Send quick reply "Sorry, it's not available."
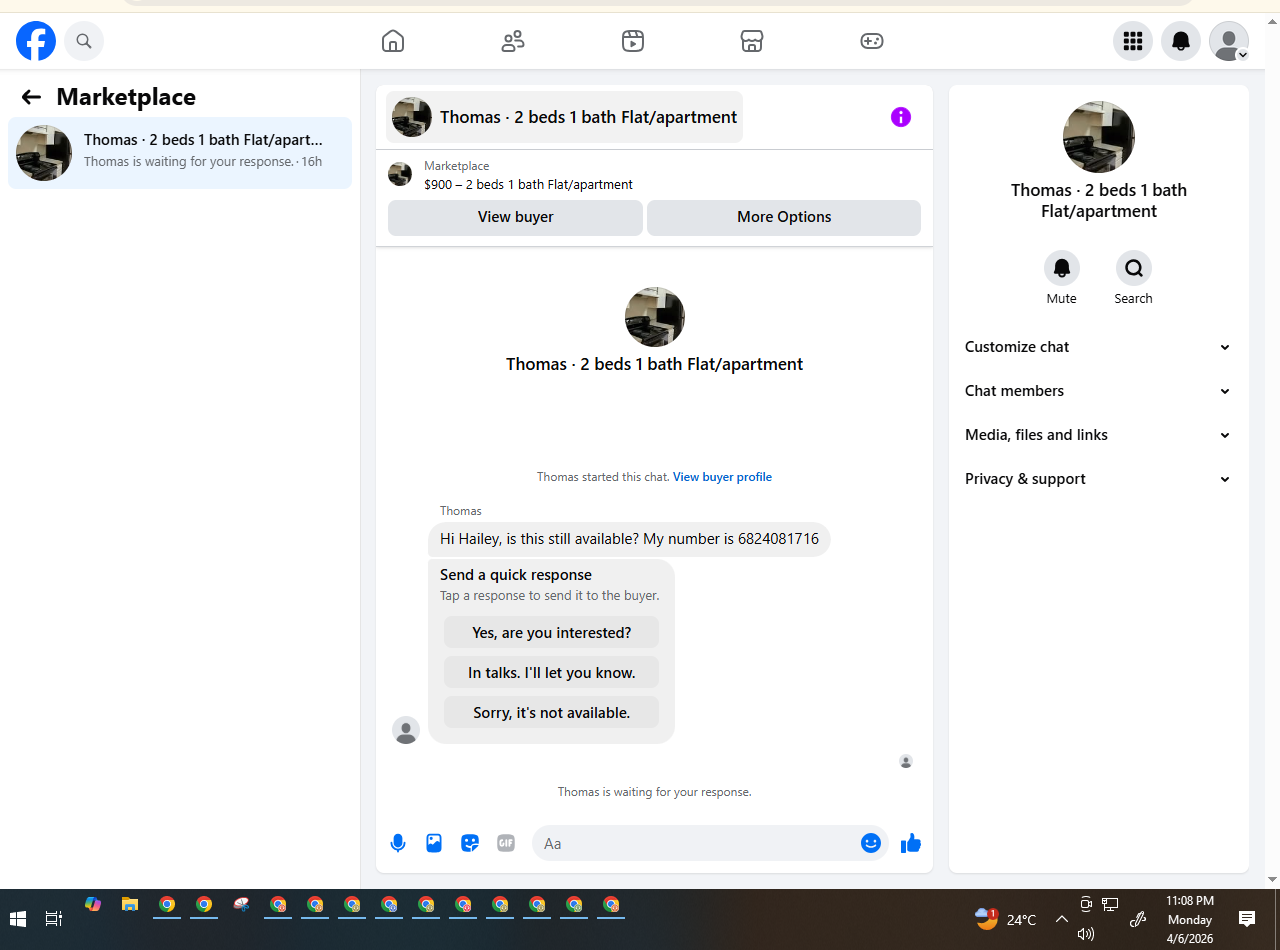The width and height of the screenshot is (1280, 950). [x=551, y=713]
